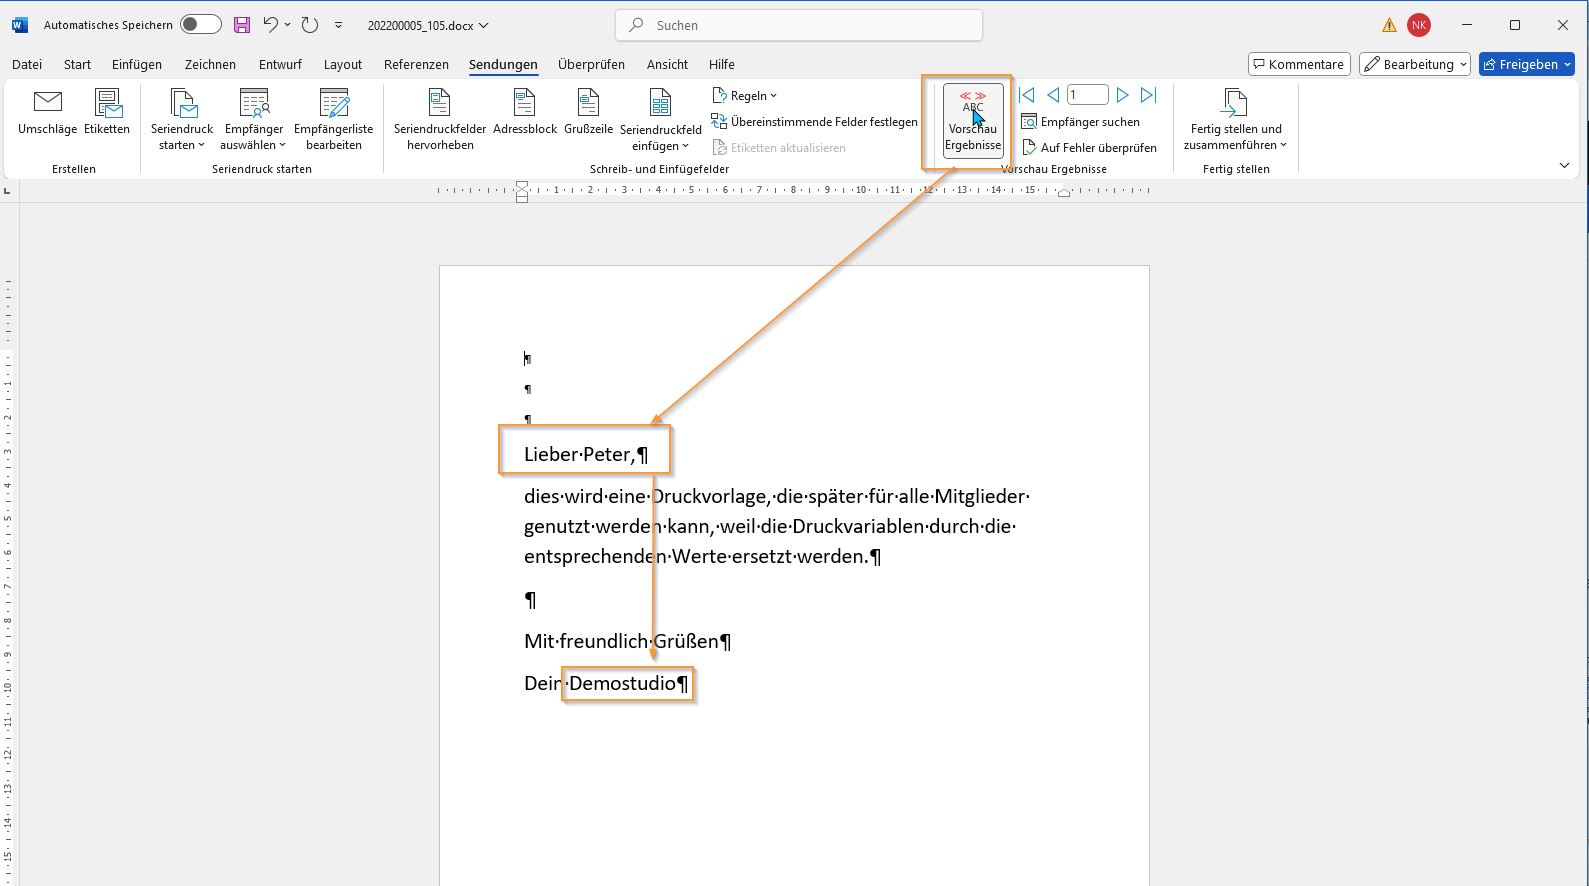Click Empfänger suchen
The width and height of the screenshot is (1589, 886).
(1080, 122)
